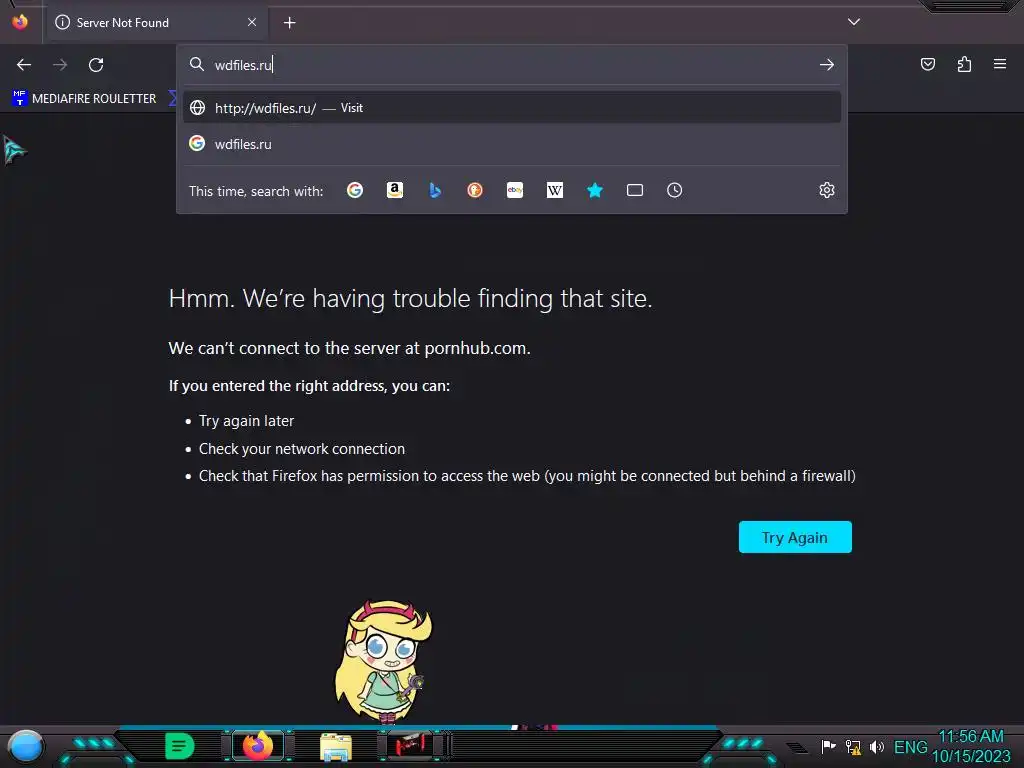Click the ENG language indicator
Screen dimensions: 1024x768
click(x=910, y=746)
